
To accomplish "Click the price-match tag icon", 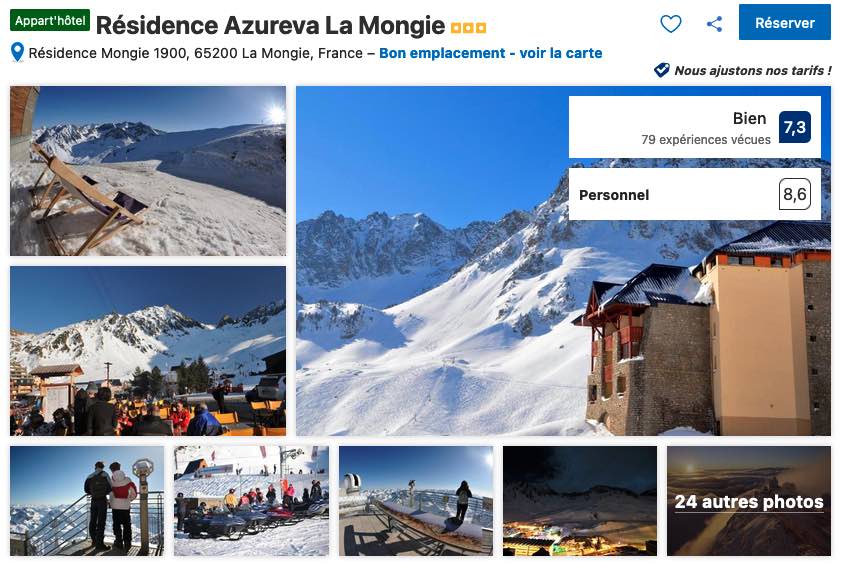I will (x=661, y=70).
